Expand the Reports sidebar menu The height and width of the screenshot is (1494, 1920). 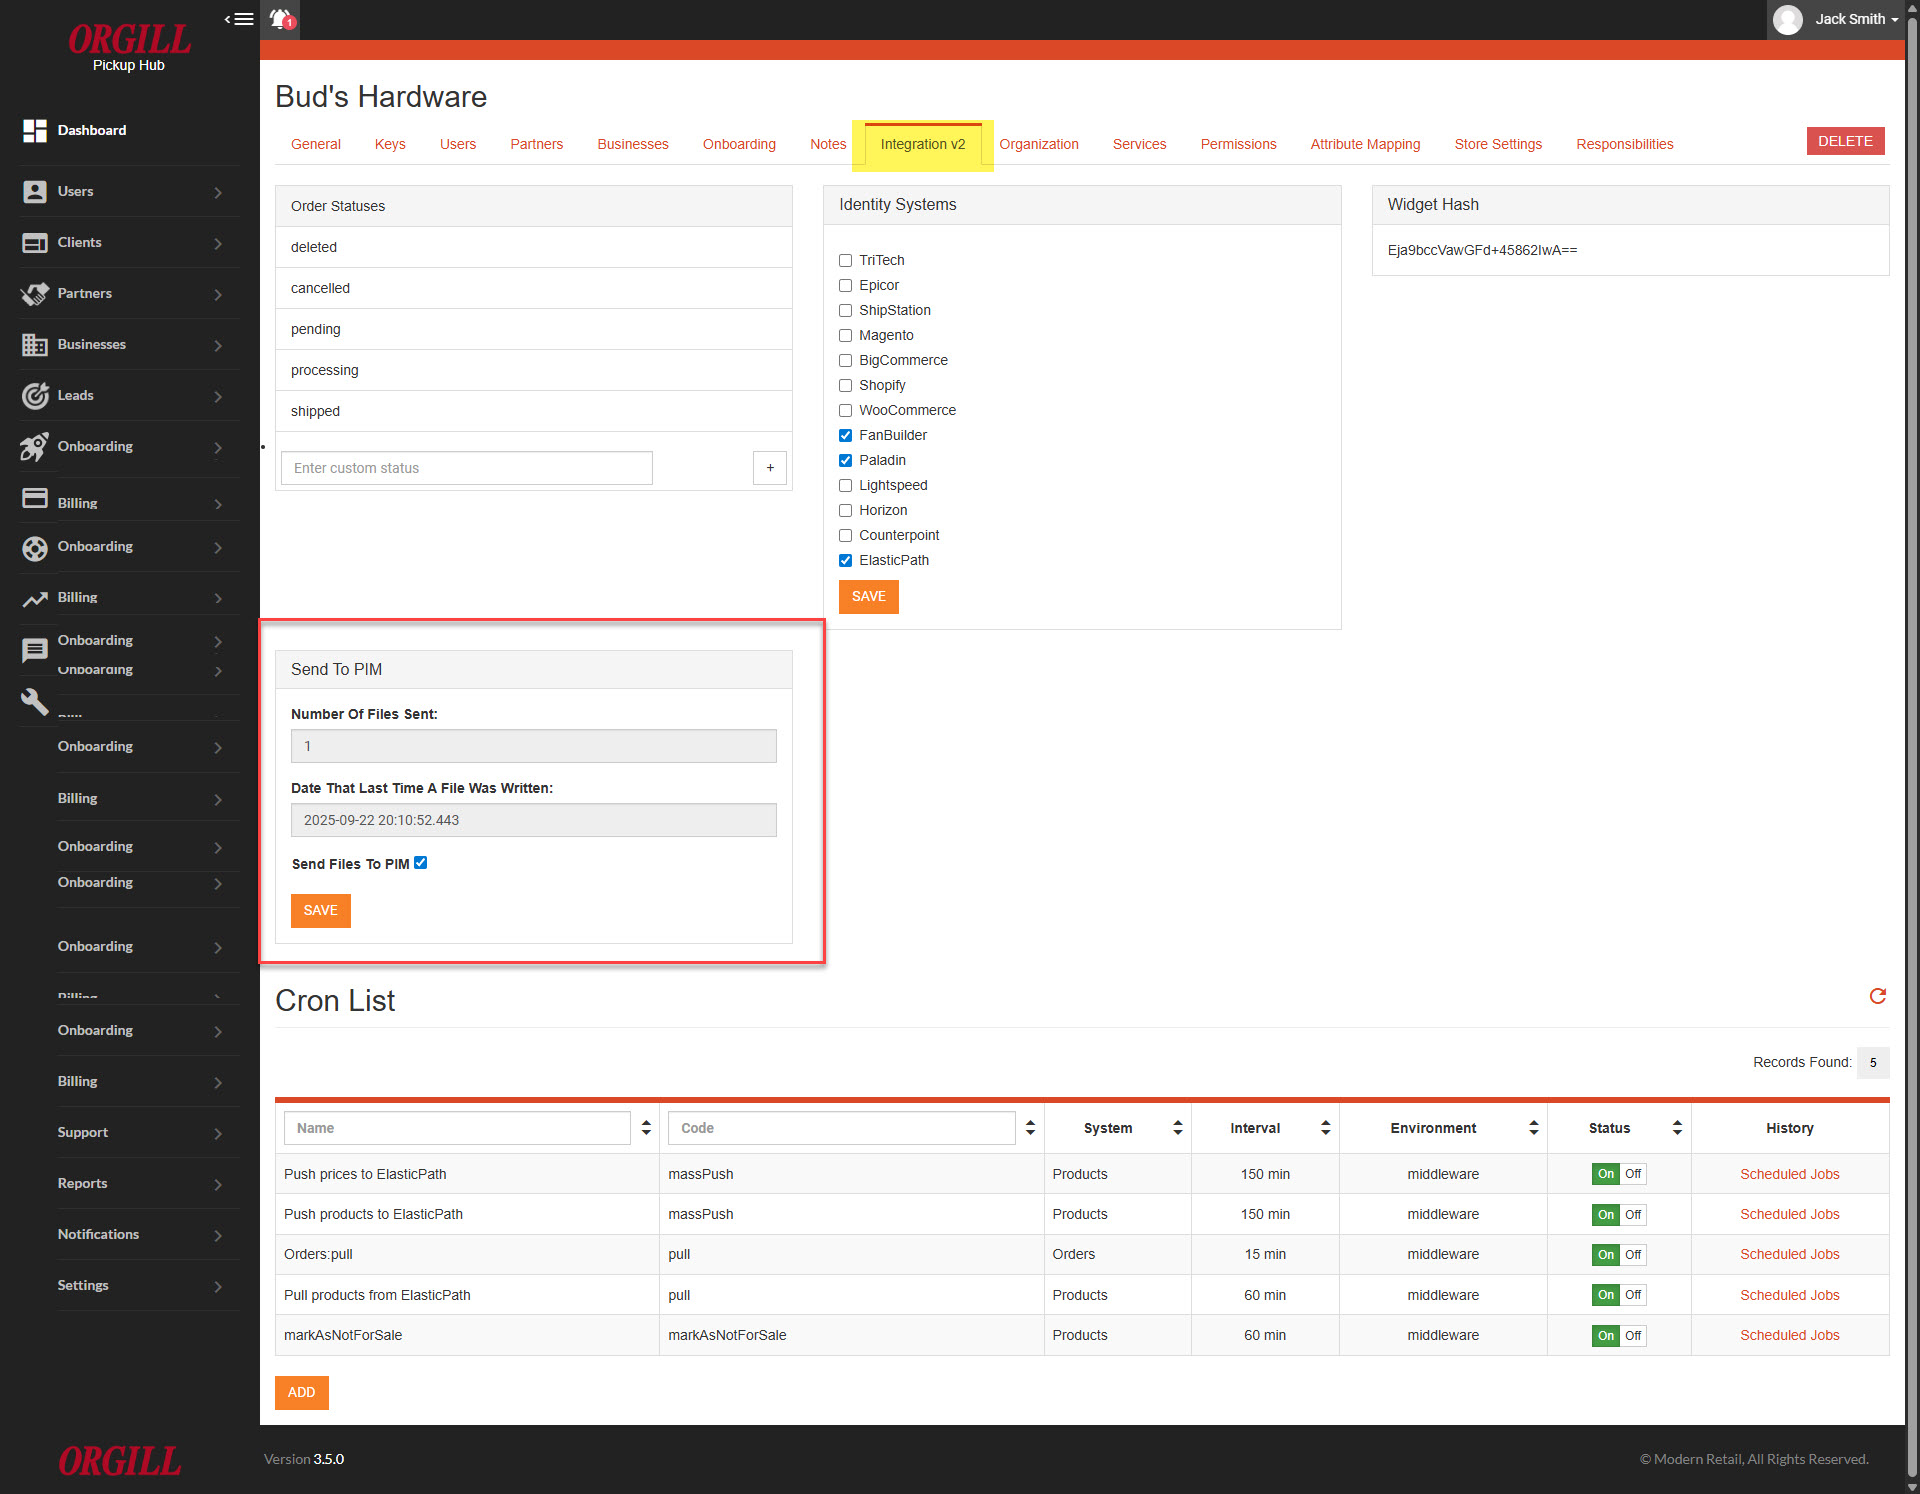(218, 1184)
